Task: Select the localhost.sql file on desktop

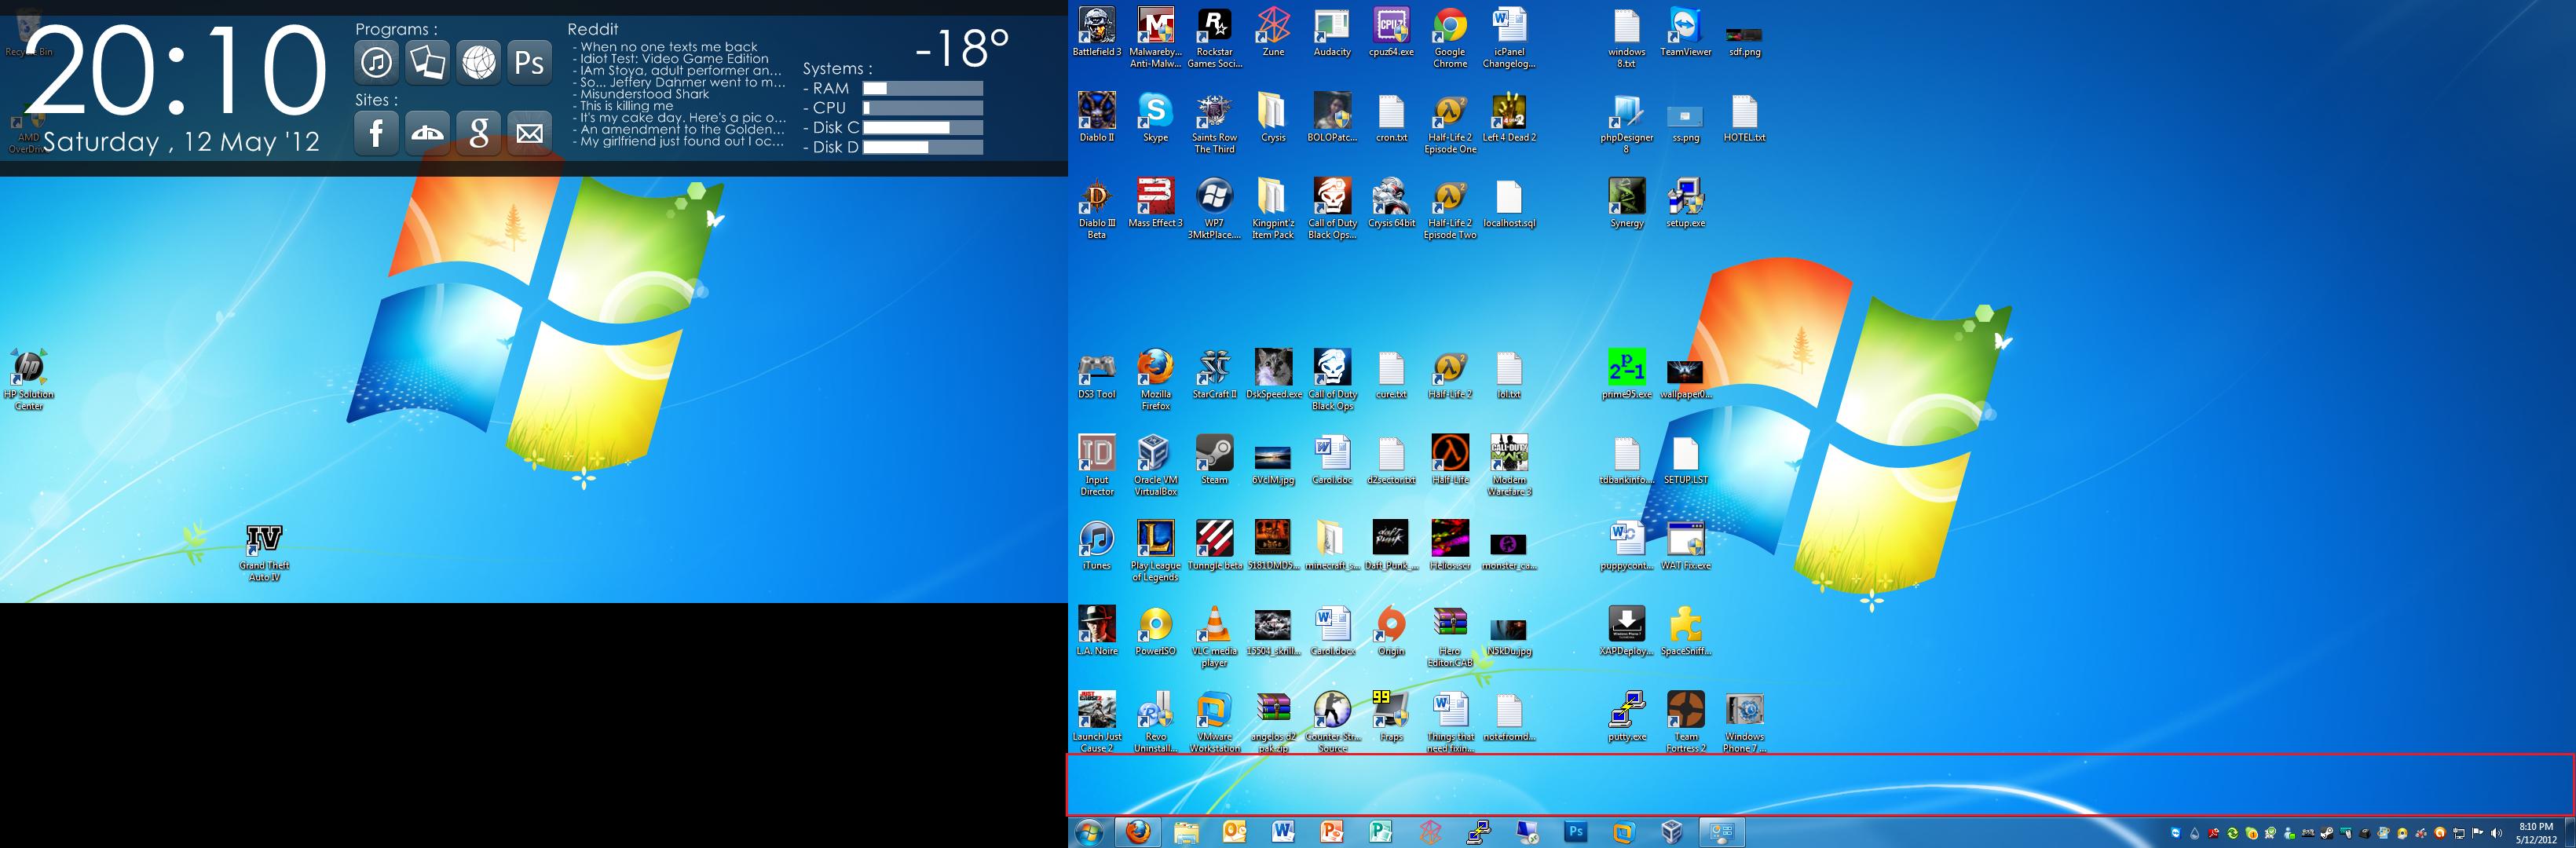Action: point(1509,204)
